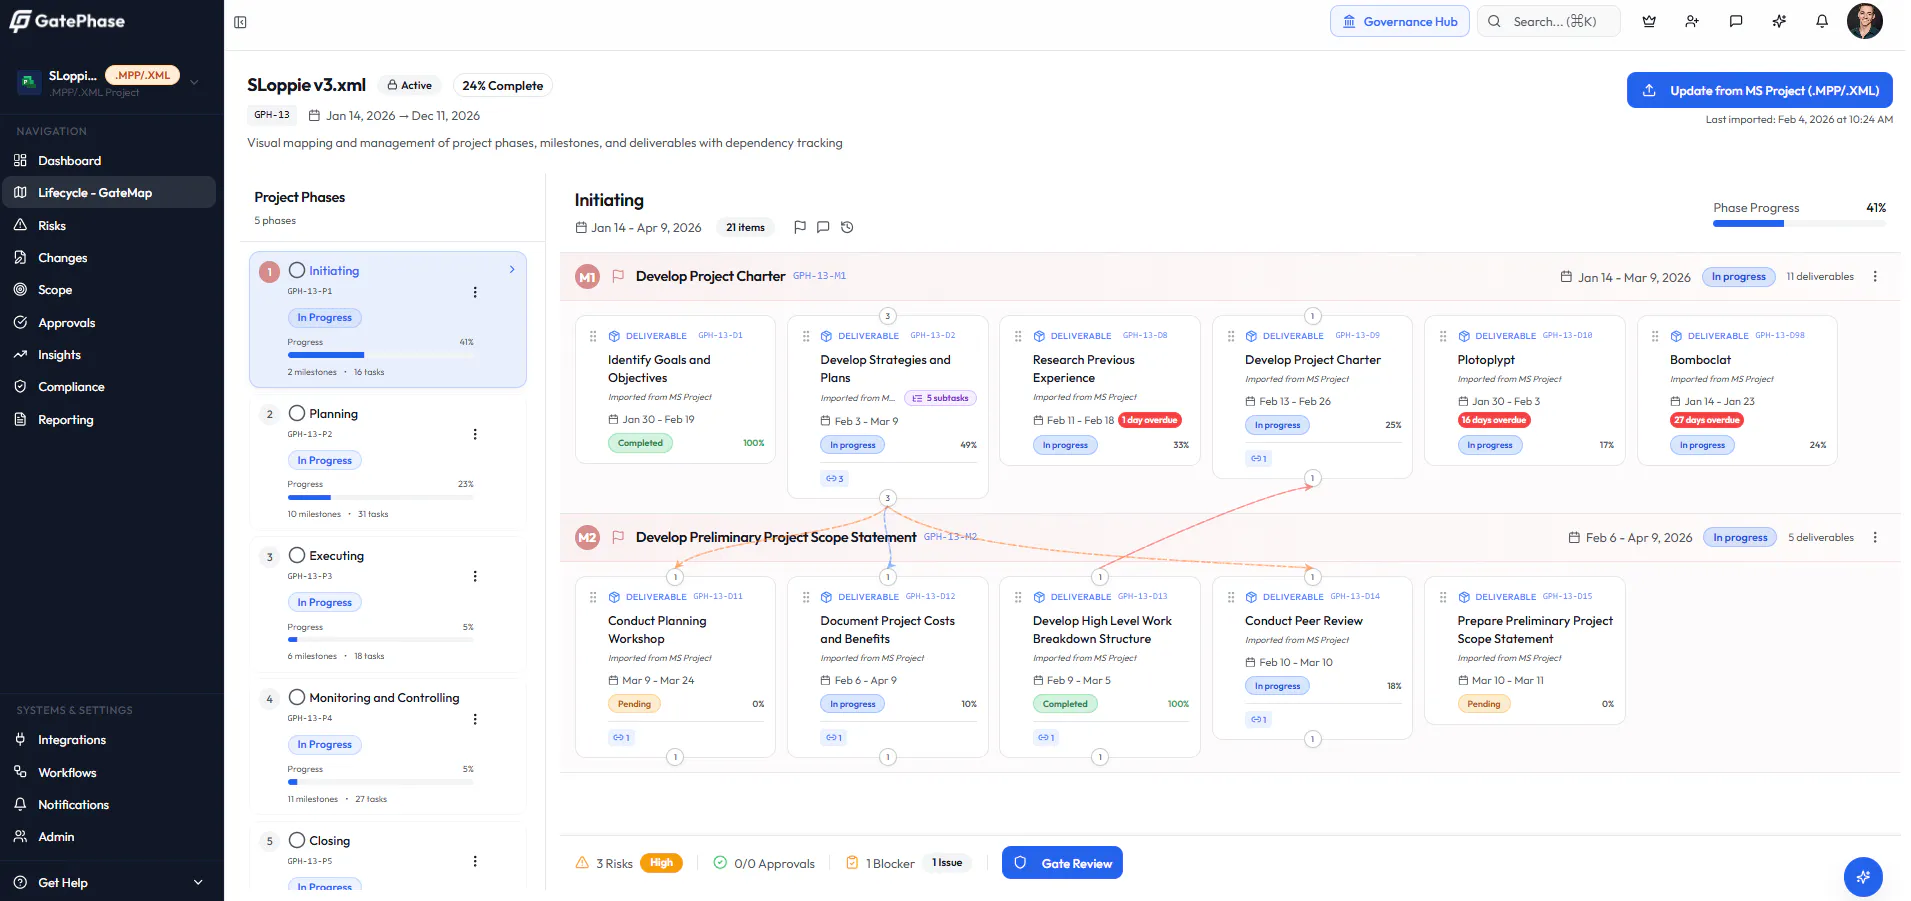Expand the project switcher chevron

pos(194,82)
